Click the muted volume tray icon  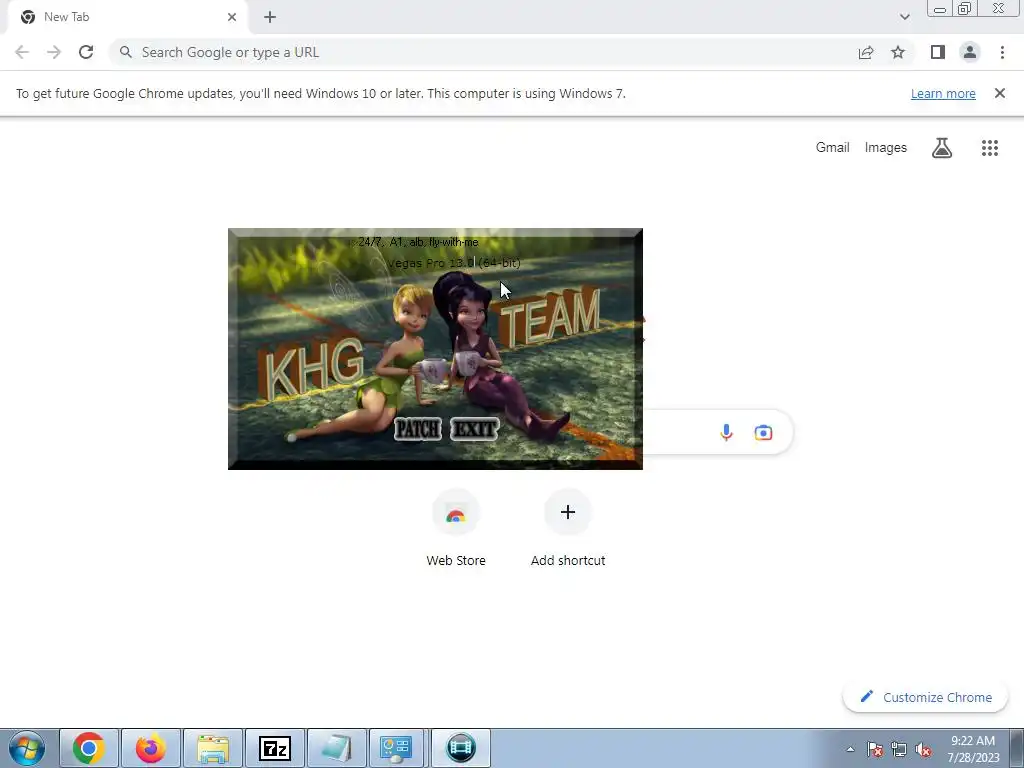point(923,749)
